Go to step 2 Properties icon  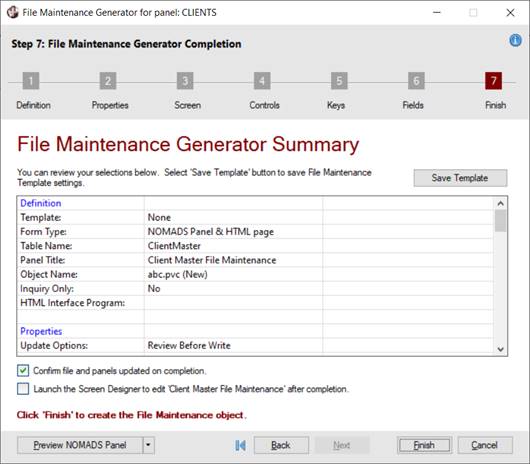click(x=108, y=81)
